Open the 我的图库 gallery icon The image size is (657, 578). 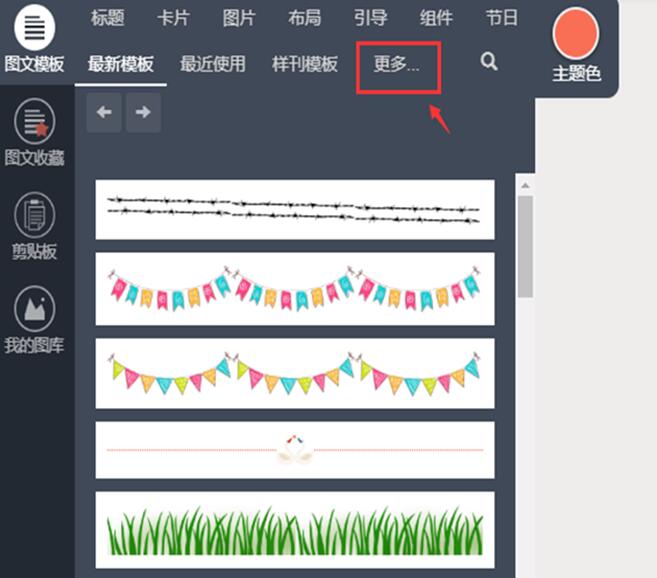click(x=35, y=309)
